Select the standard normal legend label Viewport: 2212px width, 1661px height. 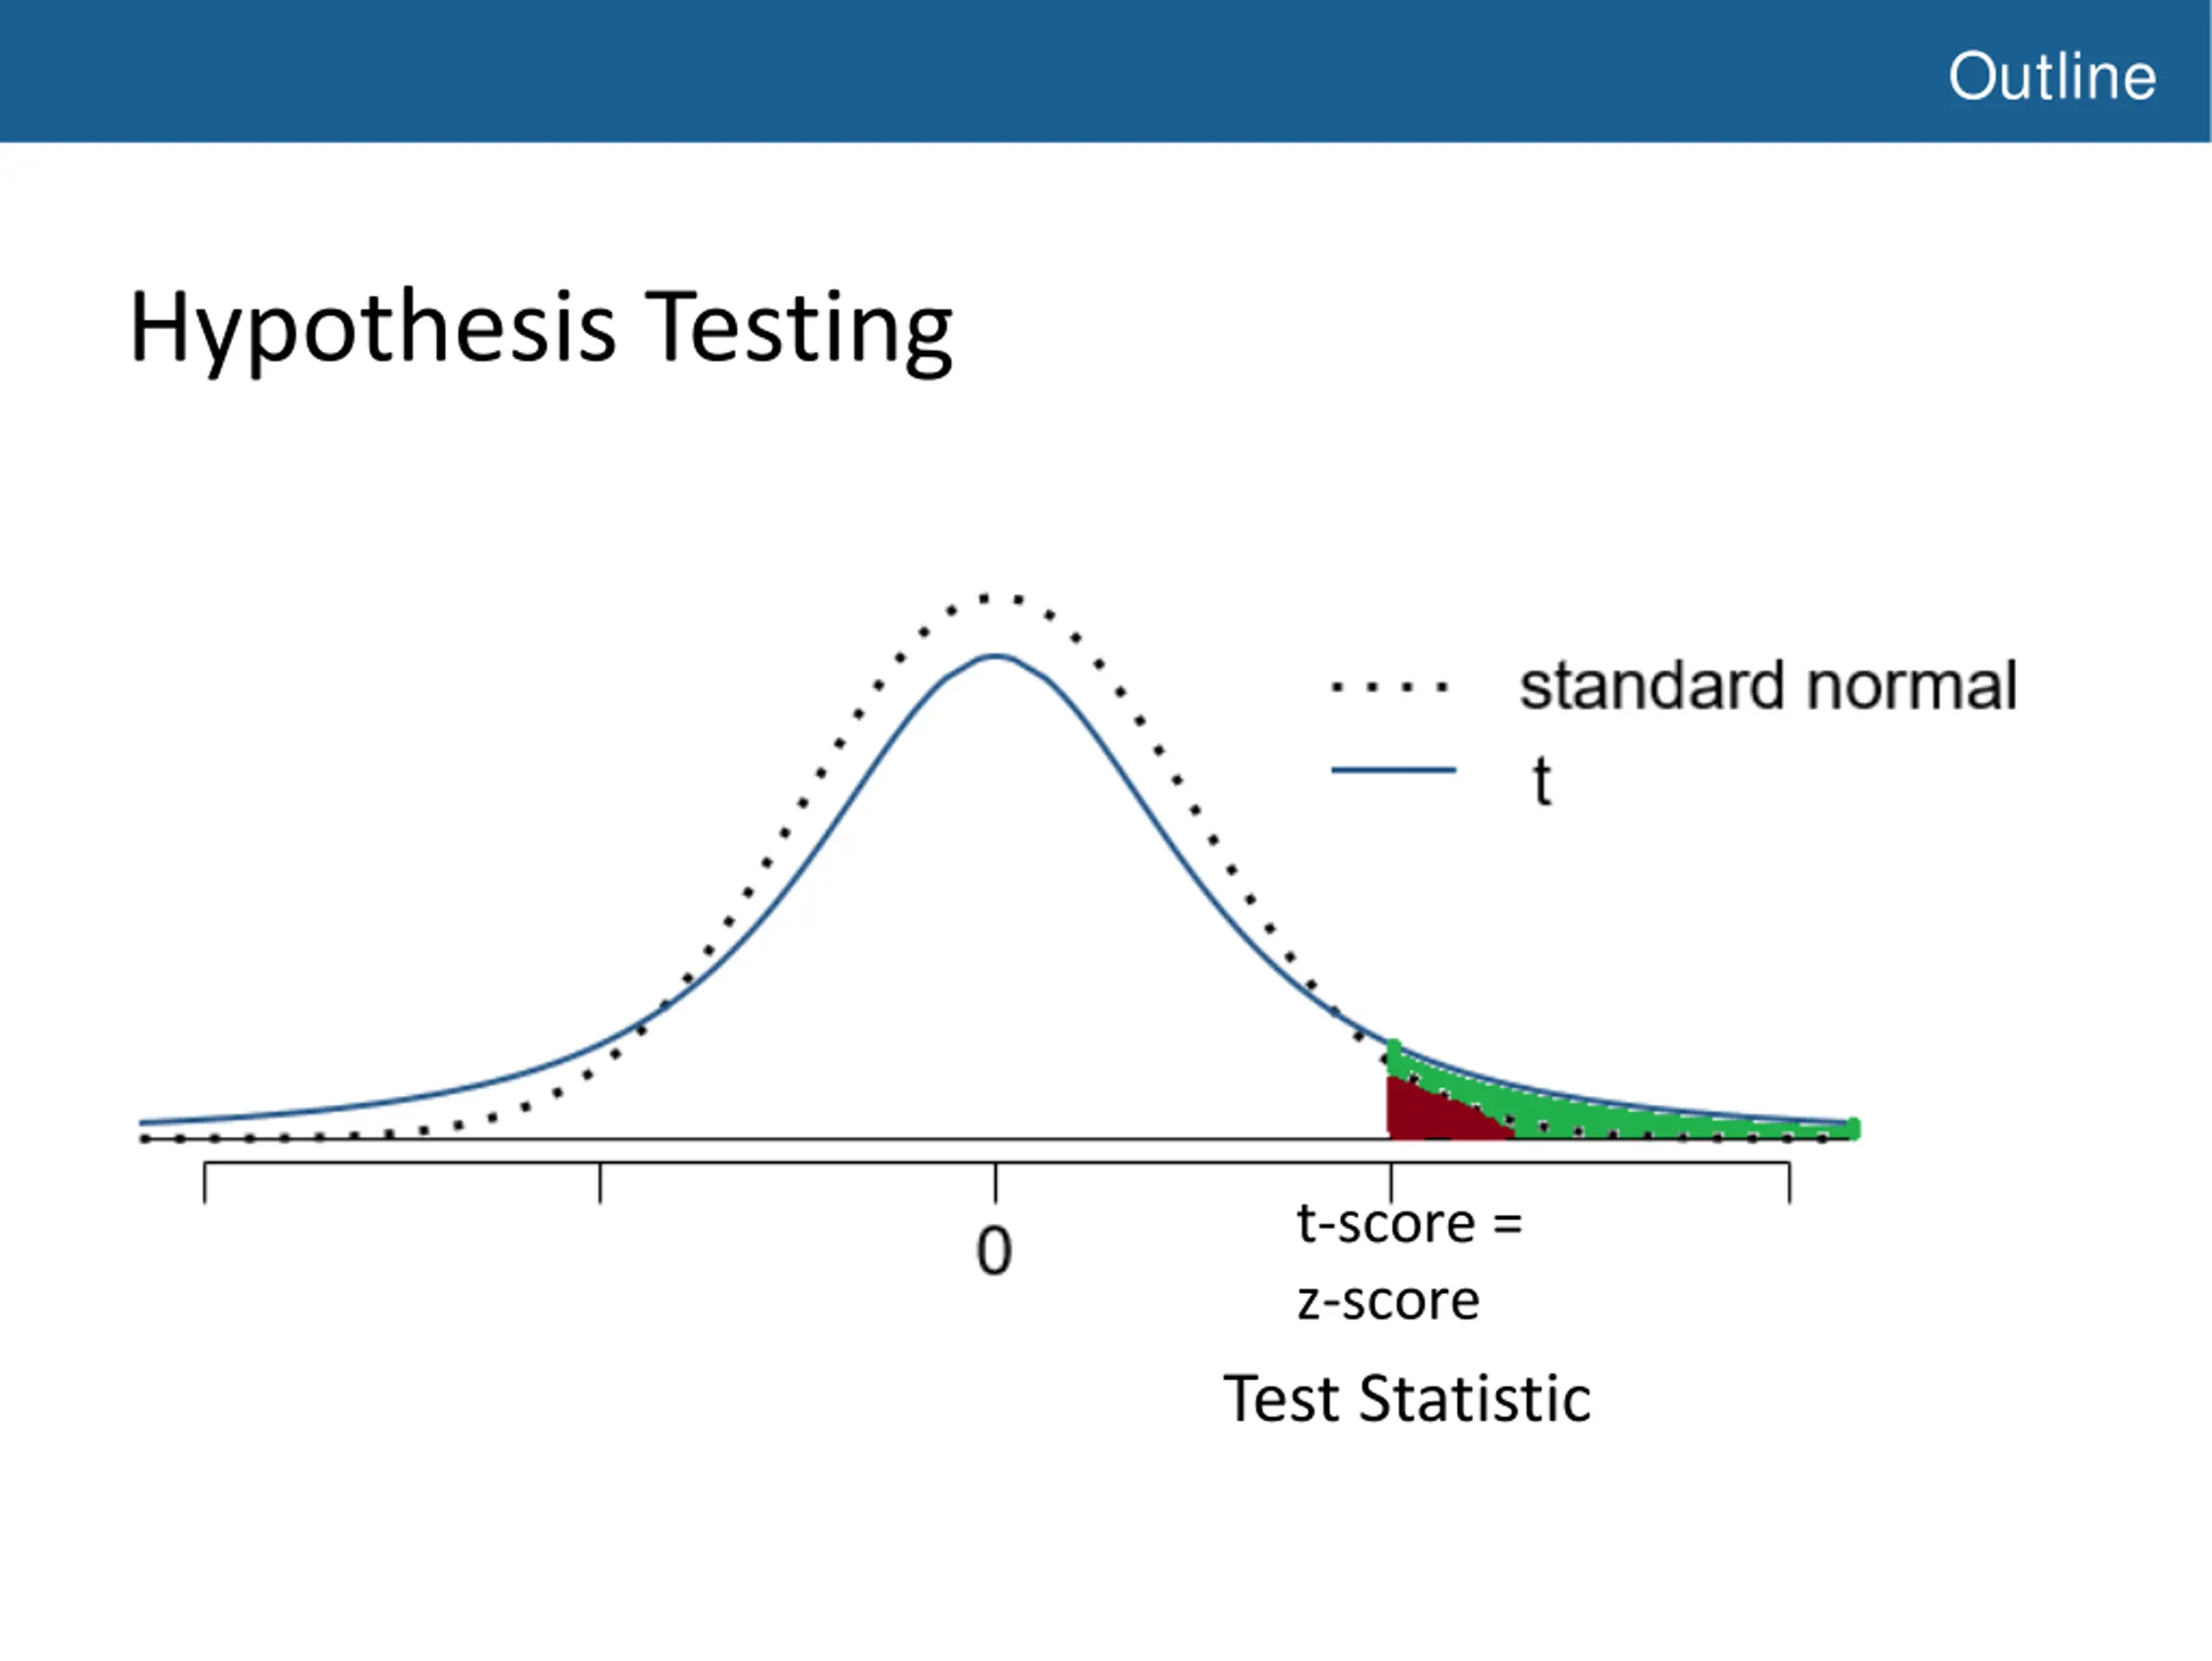point(1768,686)
